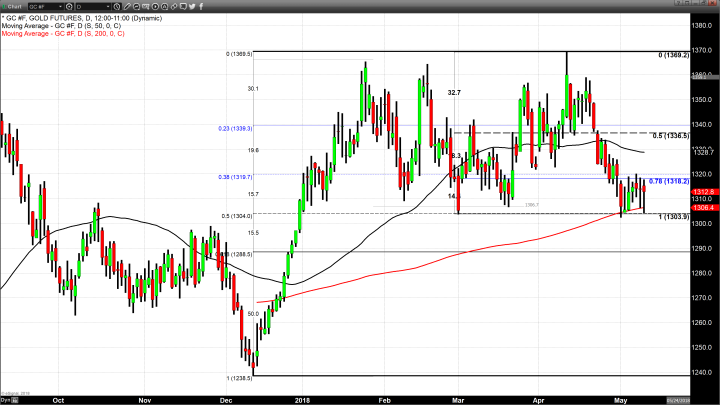Screen dimensions: 720x405
Task: Click the help question mark button top right
Action: [677, 3]
